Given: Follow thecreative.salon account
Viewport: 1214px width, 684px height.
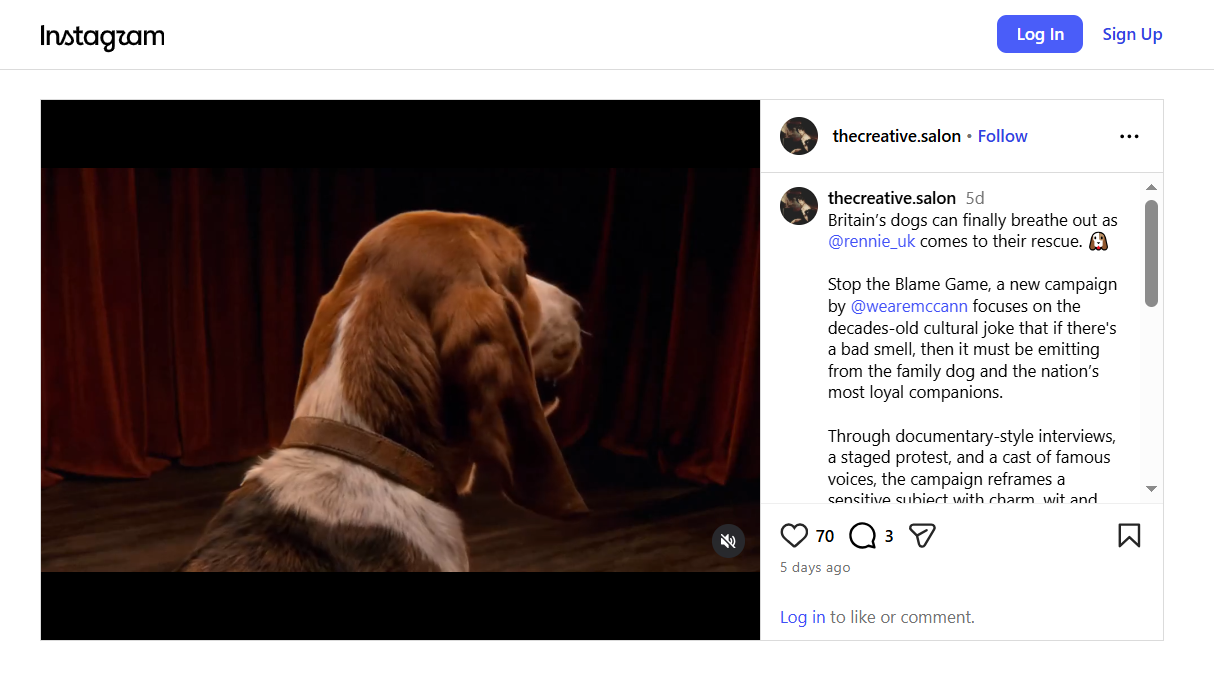Looking at the screenshot, I should click(1002, 136).
